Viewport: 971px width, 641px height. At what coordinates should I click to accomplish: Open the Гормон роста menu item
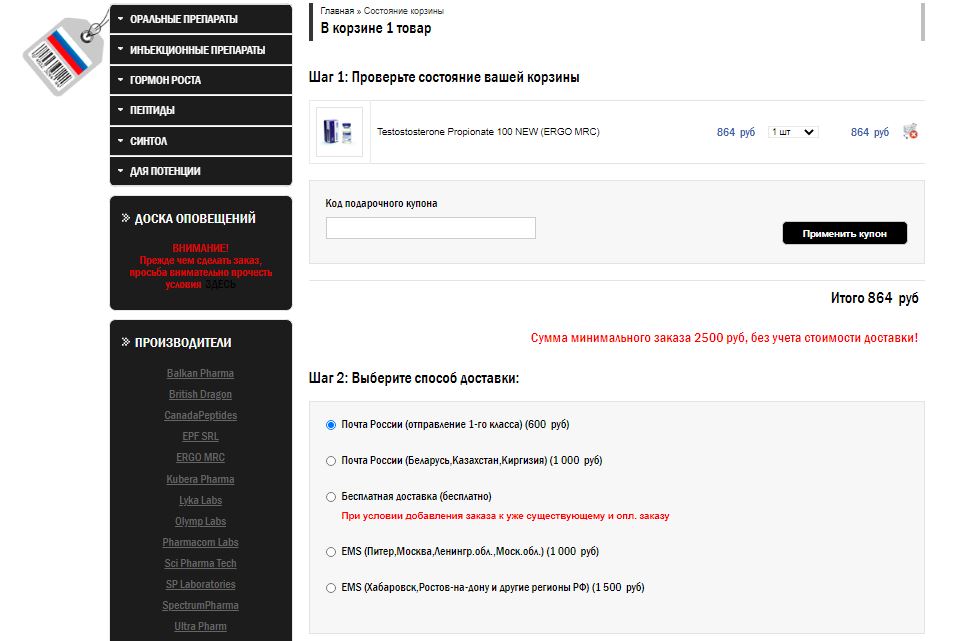tap(200, 80)
